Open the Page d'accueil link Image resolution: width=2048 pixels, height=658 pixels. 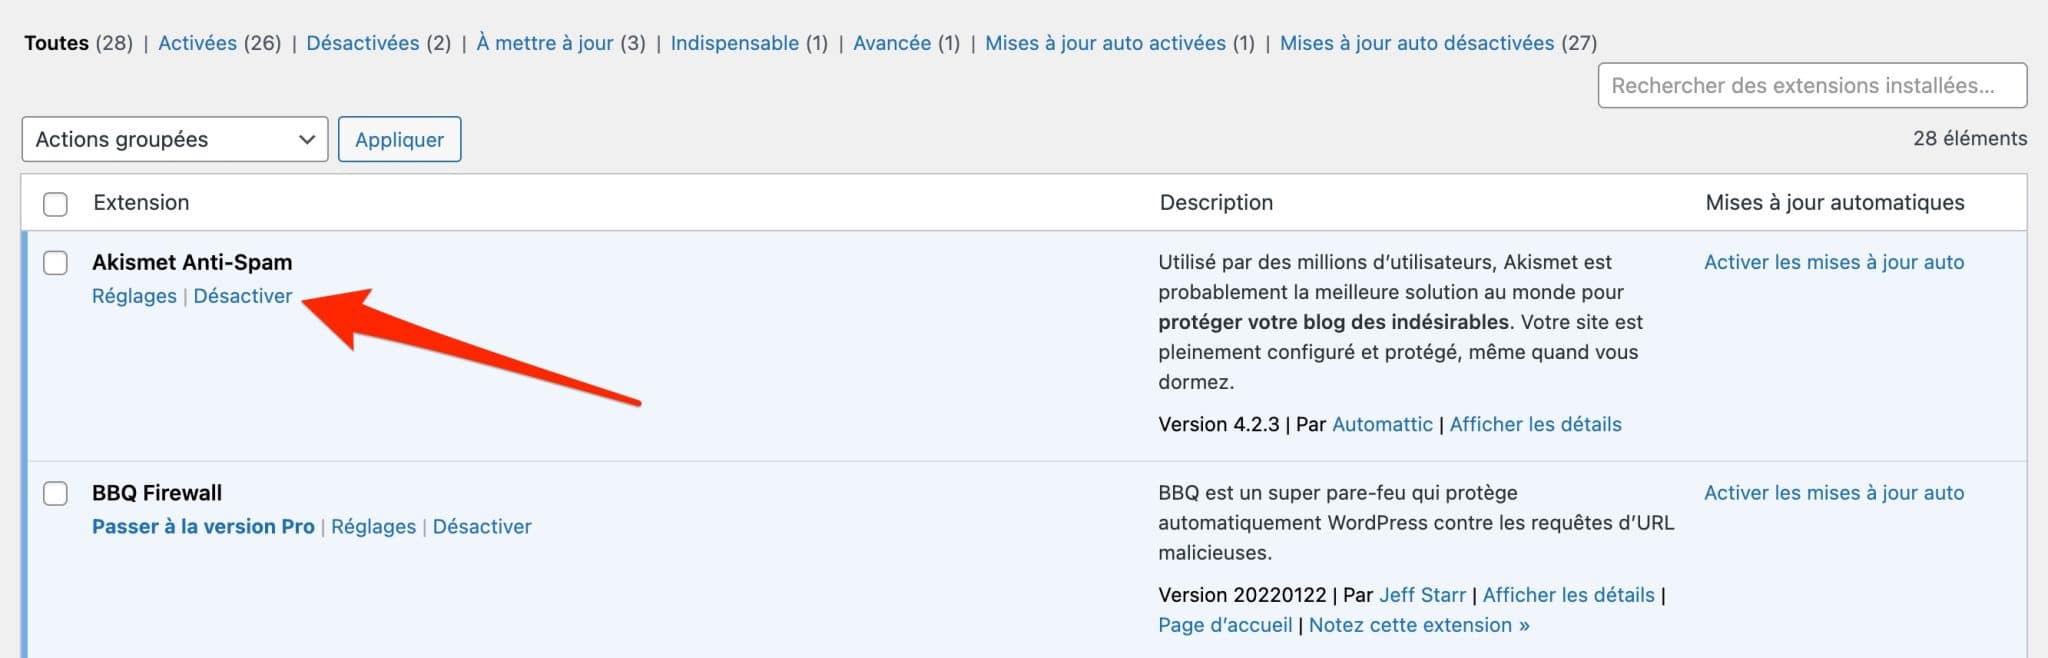pyautogui.click(x=1225, y=625)
